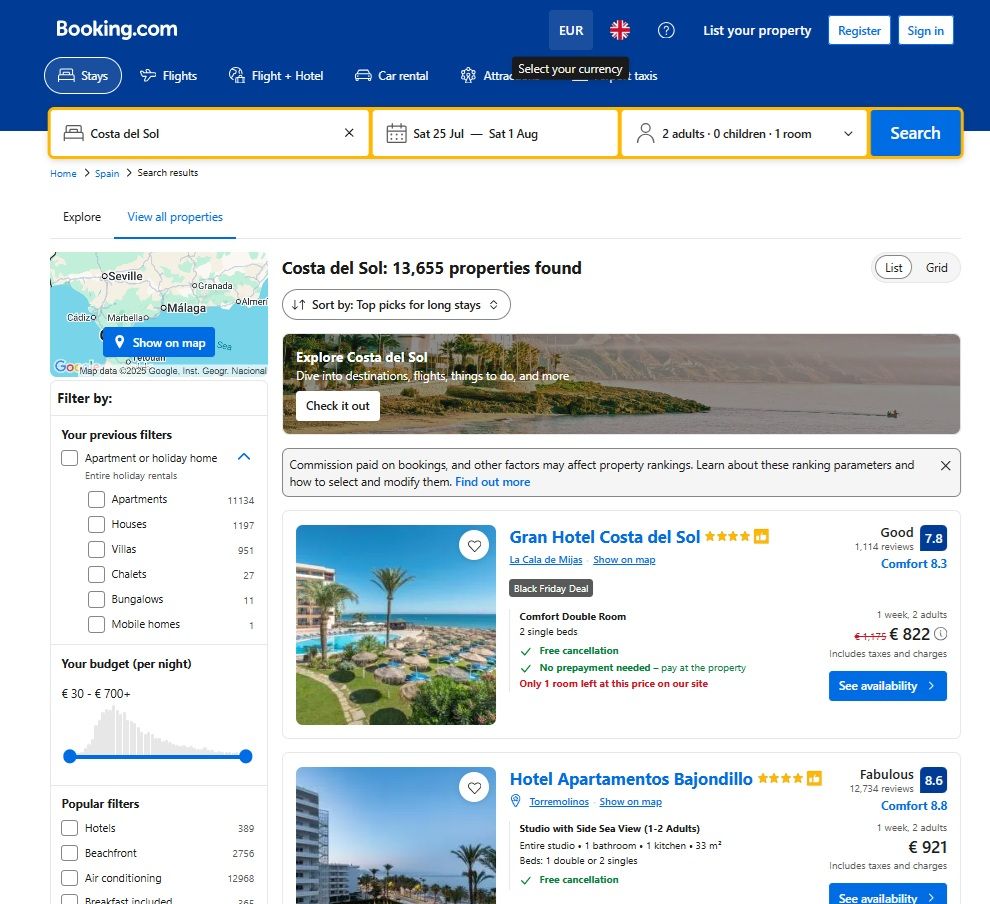The height and width of the screenshot is (904, 990).
Task: Select the Flights navigation tab
Action: point(168,76)
